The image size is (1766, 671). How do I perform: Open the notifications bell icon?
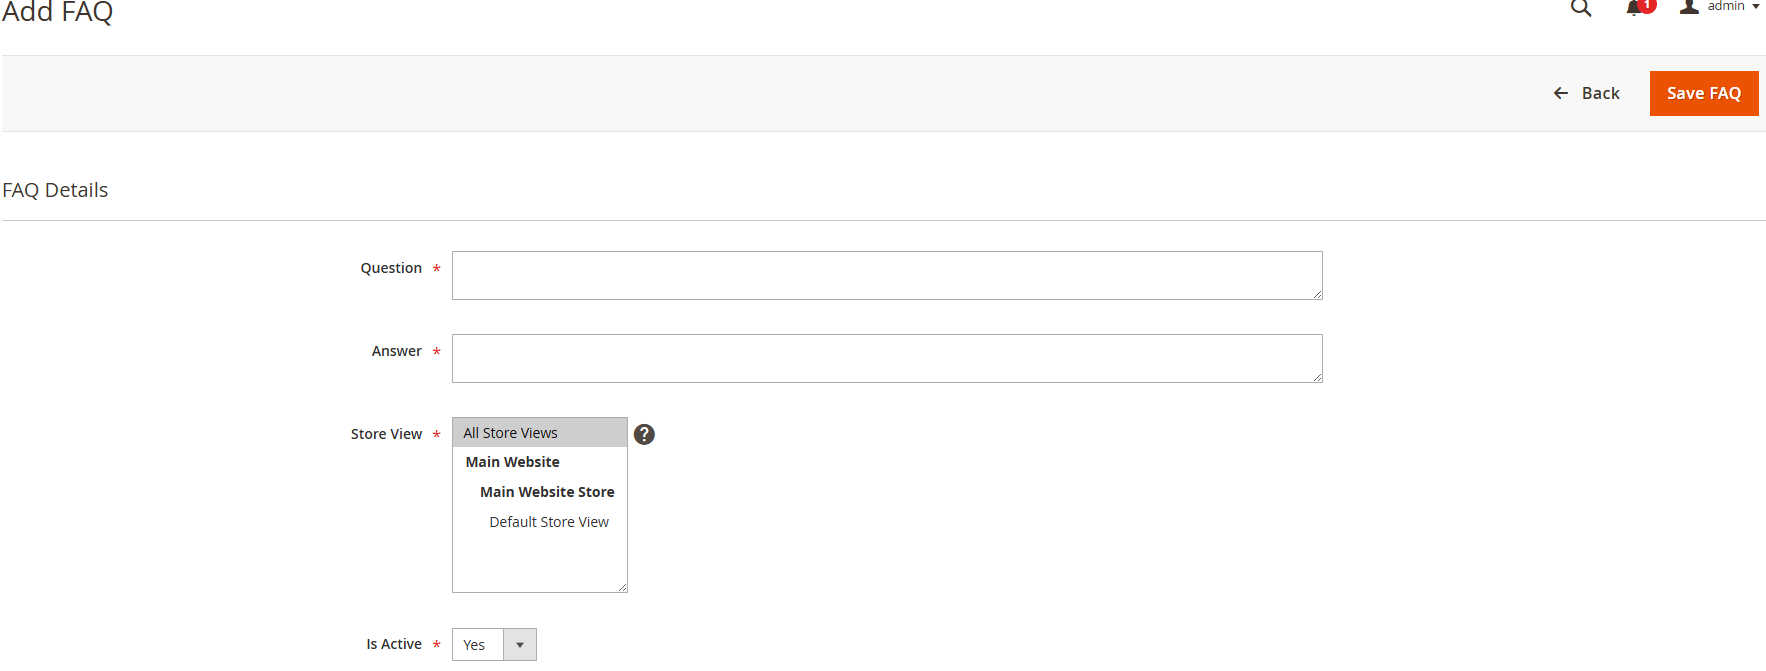[1635, 8]
